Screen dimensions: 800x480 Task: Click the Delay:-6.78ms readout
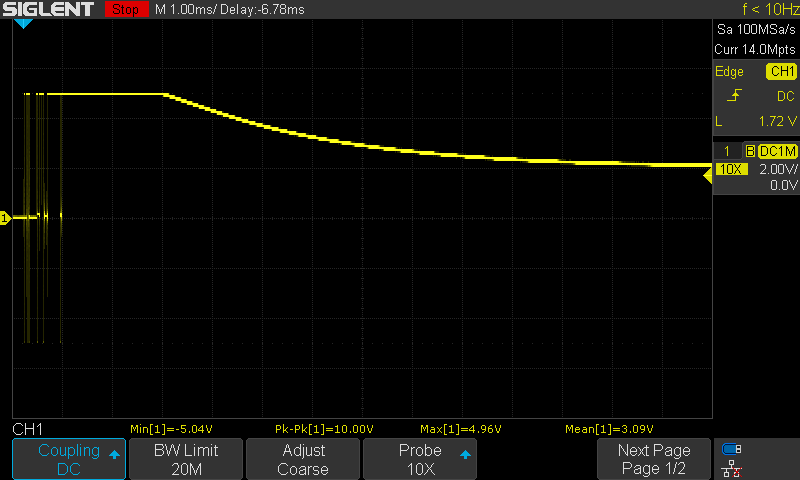(x=262, y=10)
